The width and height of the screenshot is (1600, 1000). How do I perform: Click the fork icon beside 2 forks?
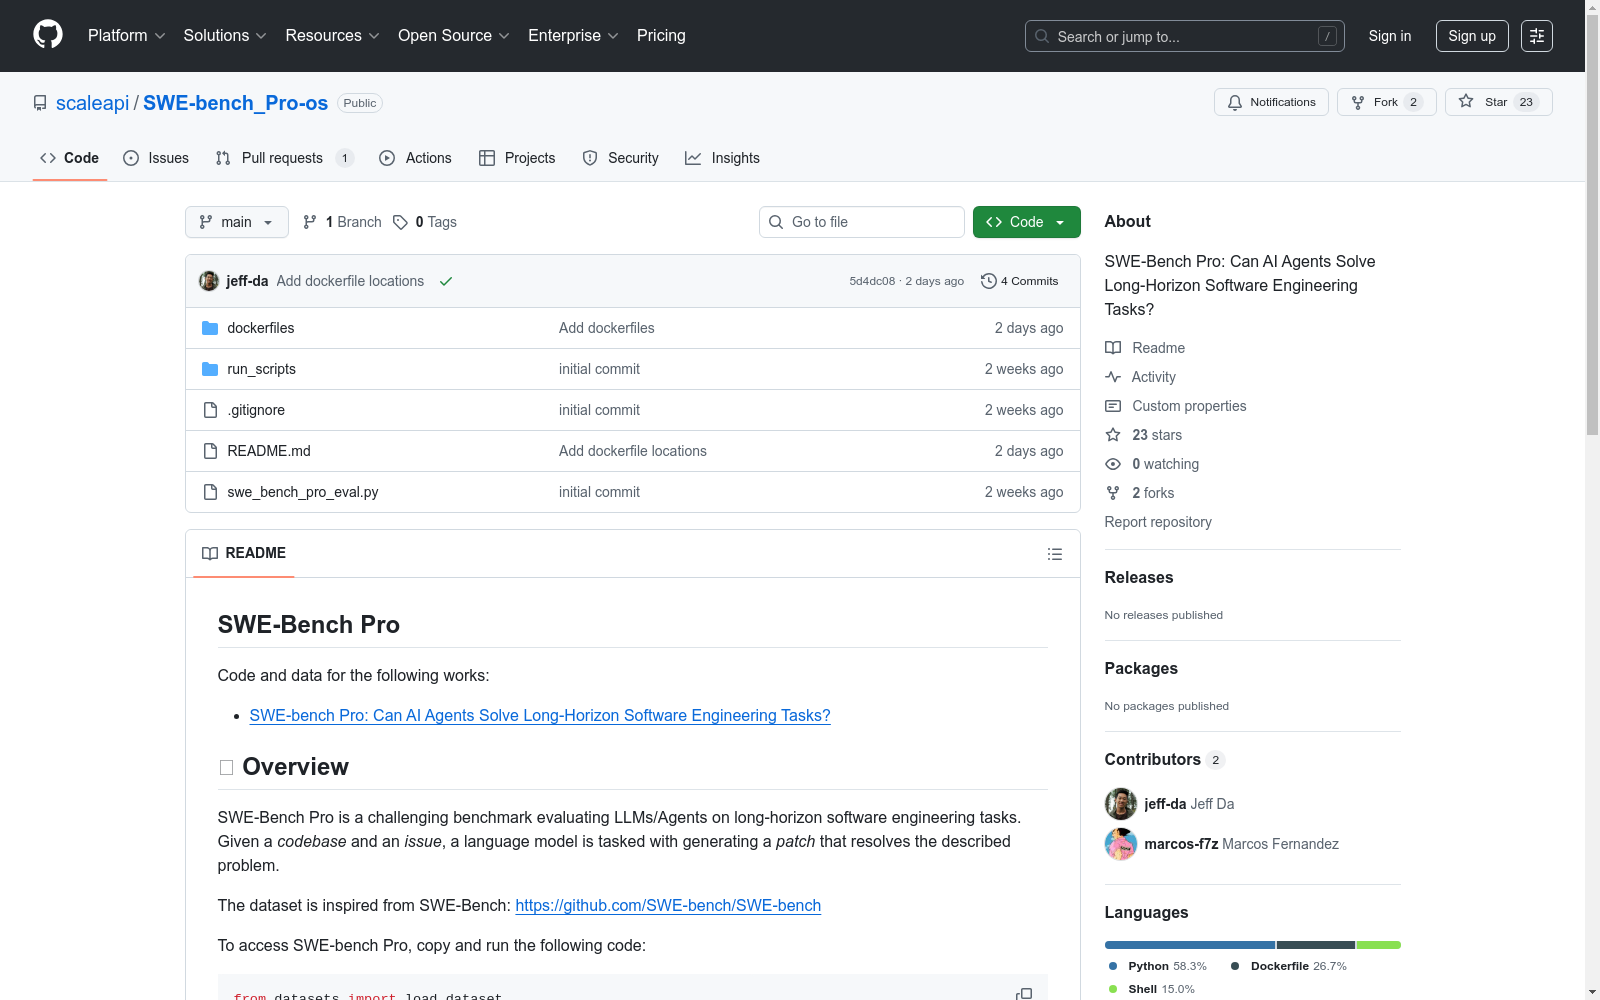coord(1113,493)
